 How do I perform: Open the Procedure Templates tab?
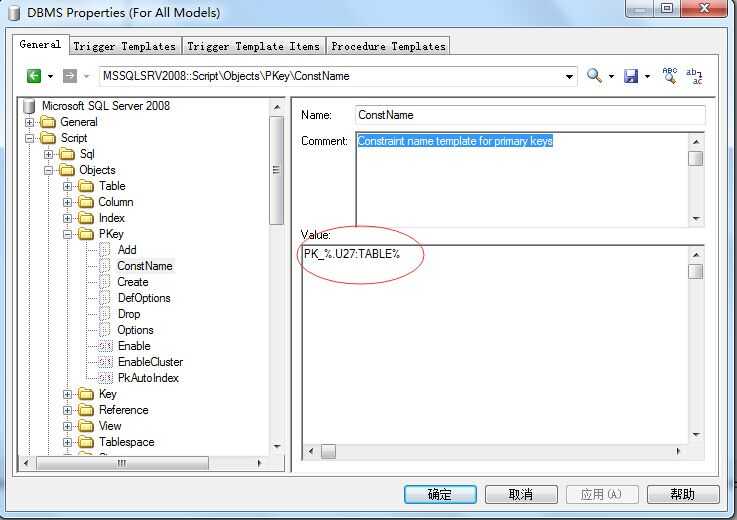388,47
